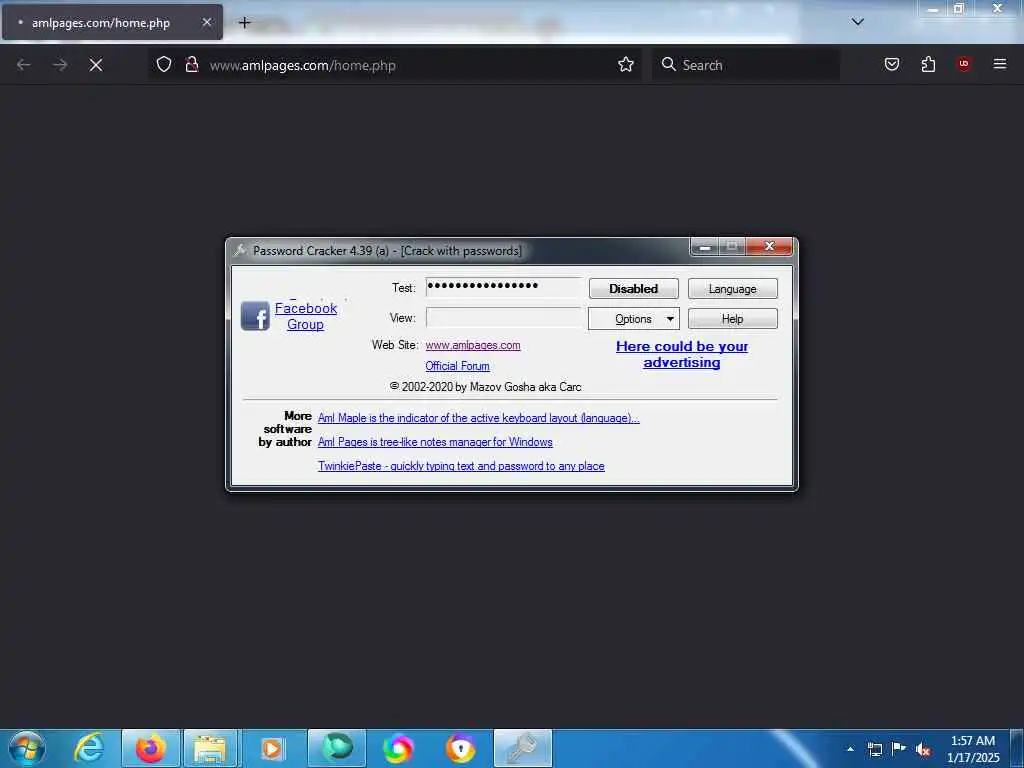This screenshot has width=1024, height=768.
Task: Click the insecure connection lock icon
Action: [x=191, y=65]
